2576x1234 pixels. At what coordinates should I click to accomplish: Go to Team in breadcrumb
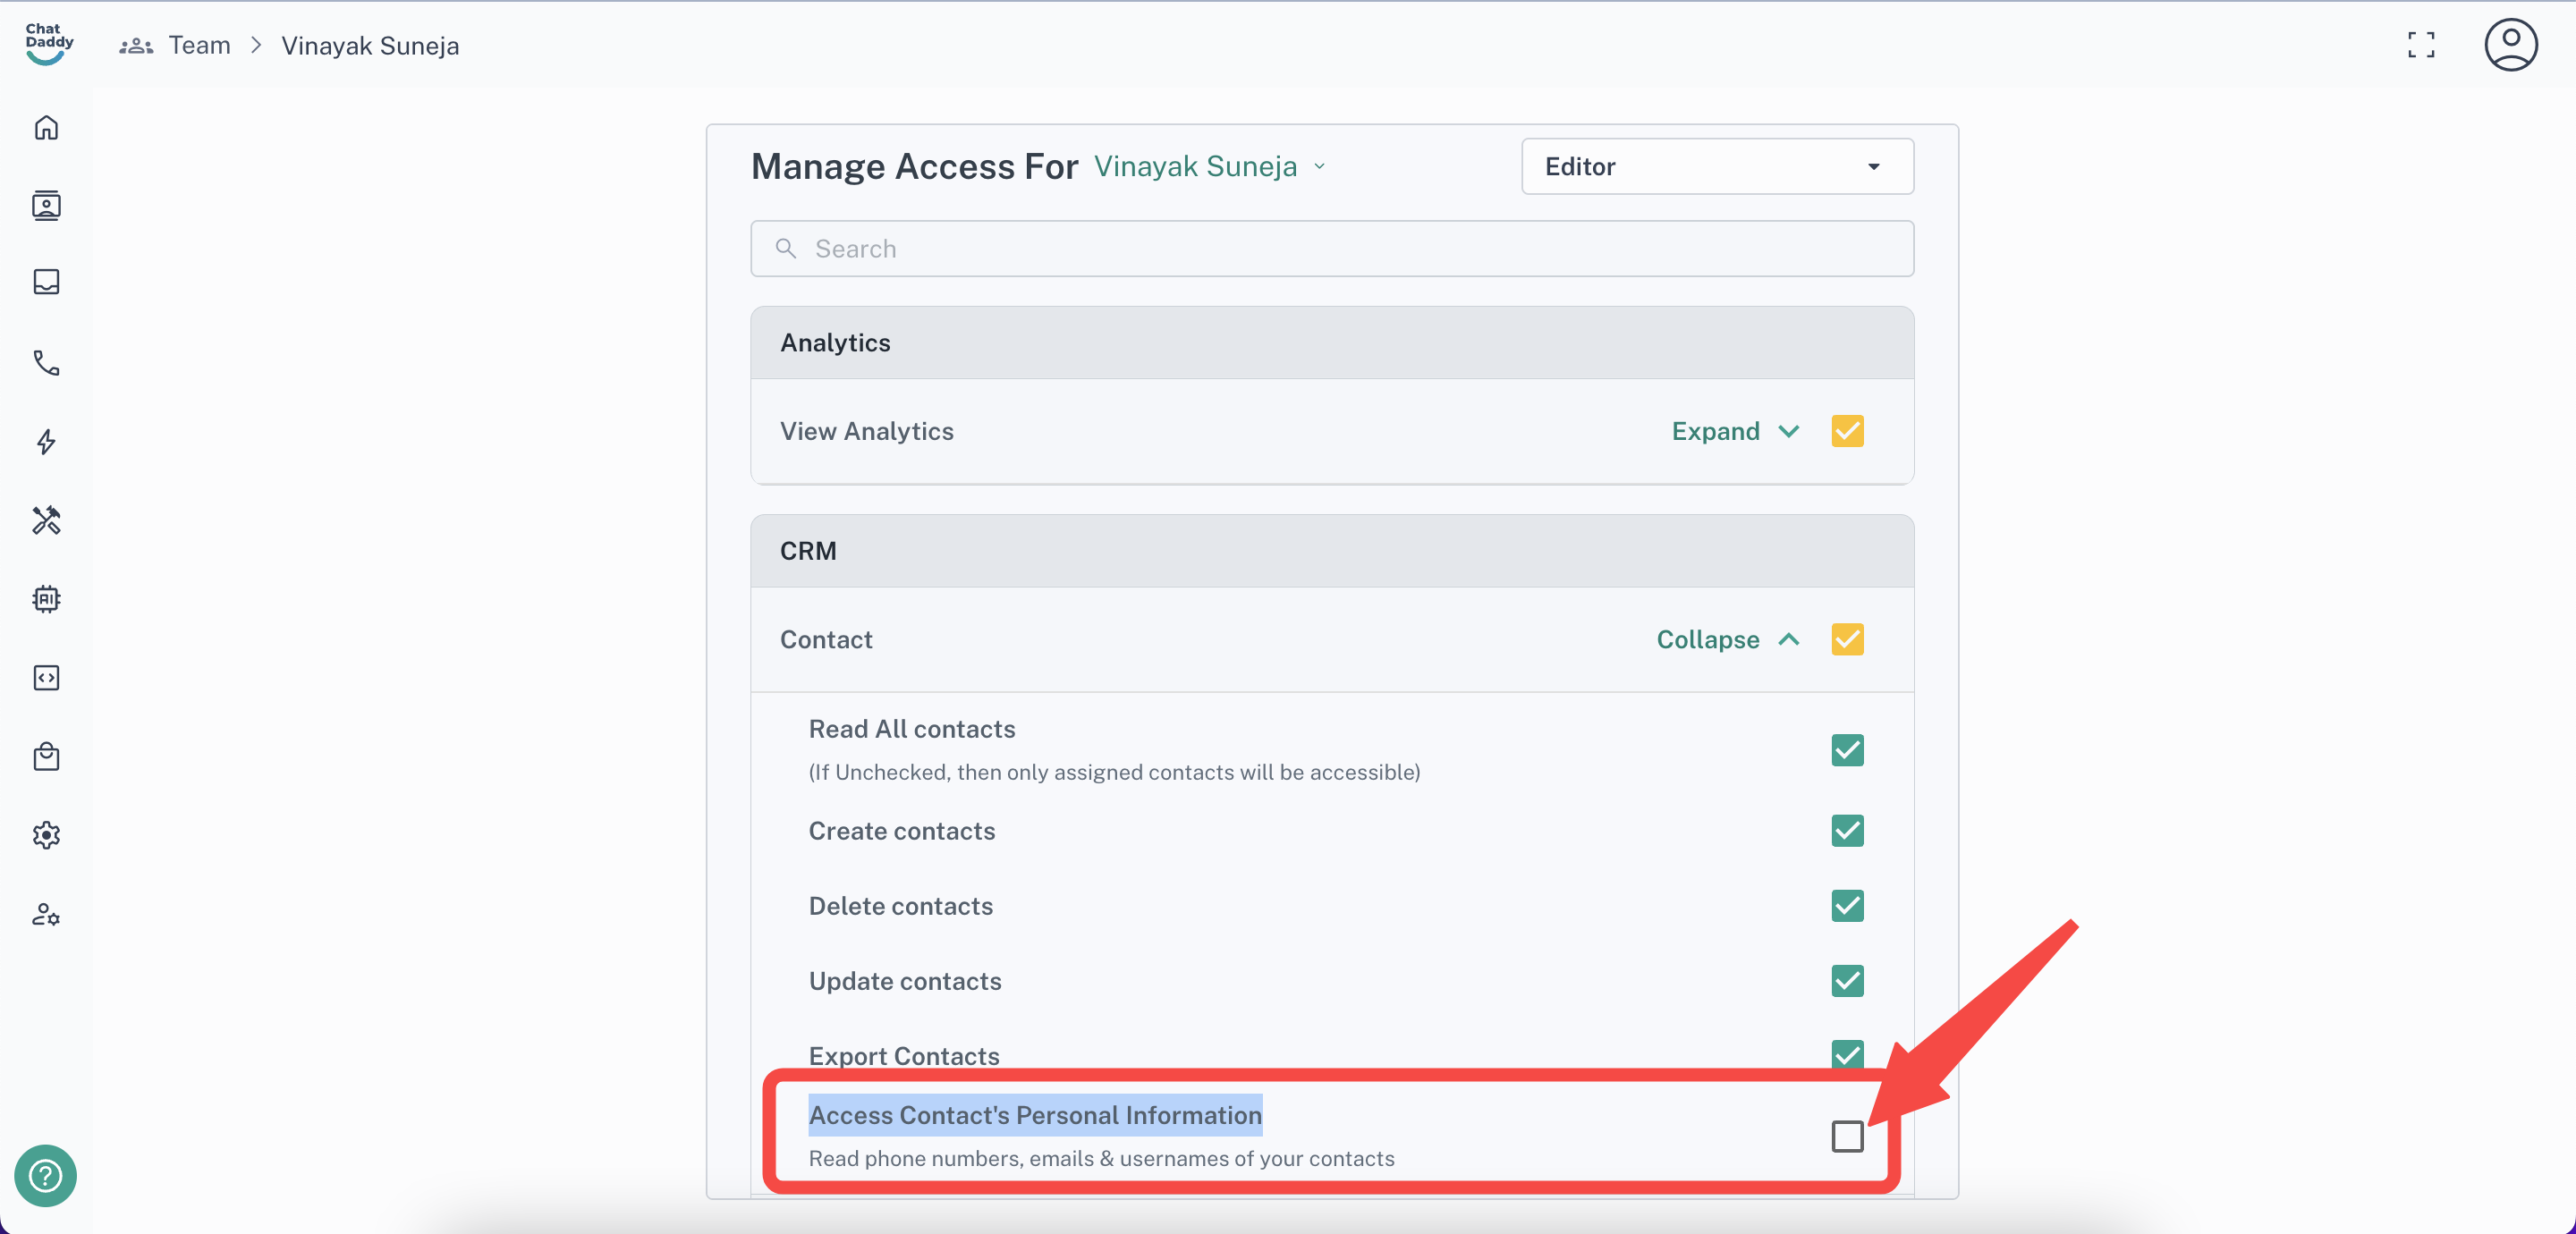(199, 45)
